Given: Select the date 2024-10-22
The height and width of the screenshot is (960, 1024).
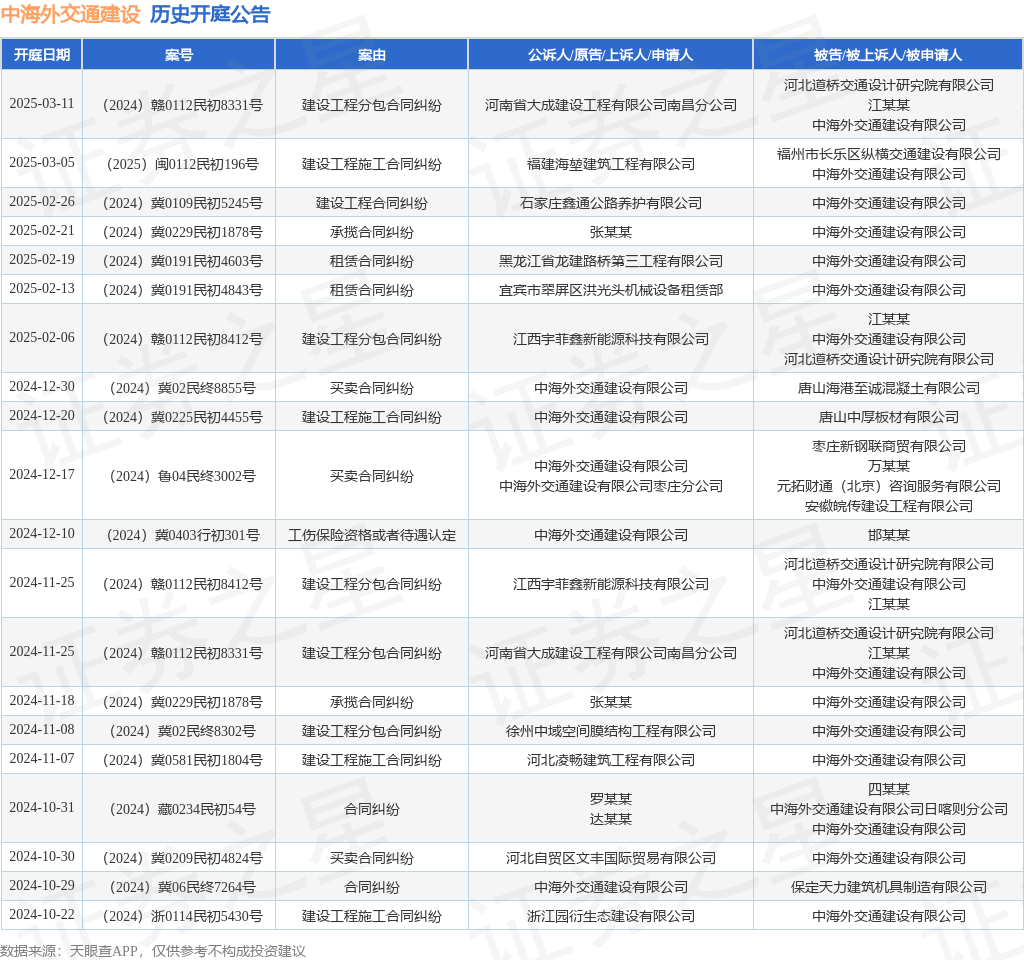Looking at the screenshot, I should pyautogui.click(x=42, y=914).
